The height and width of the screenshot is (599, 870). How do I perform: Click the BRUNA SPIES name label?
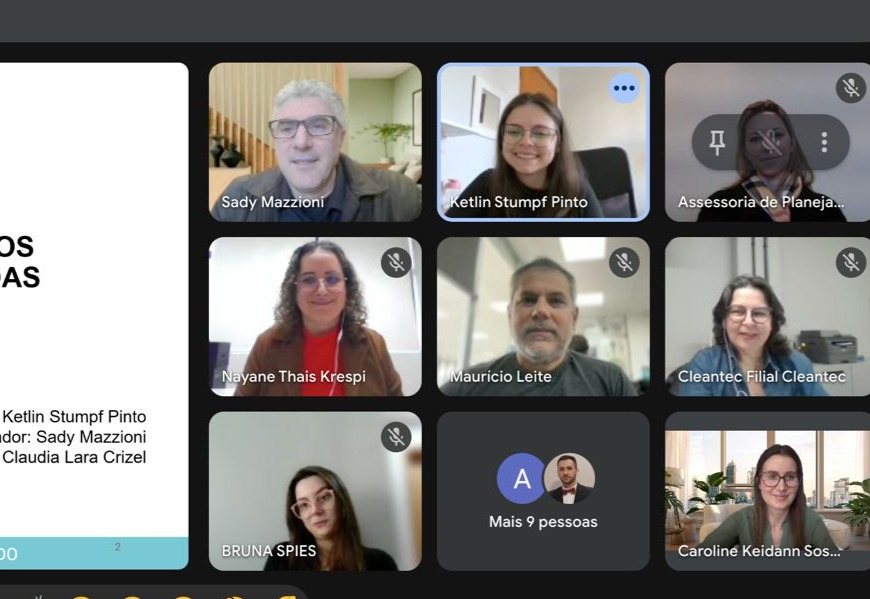coord(269,551)
